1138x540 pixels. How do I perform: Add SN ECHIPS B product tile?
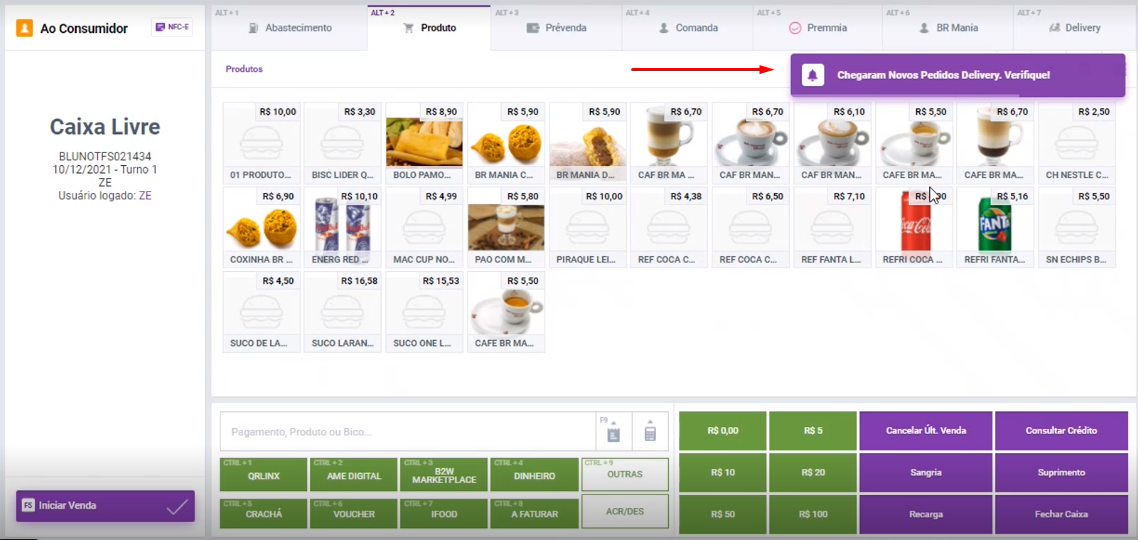coord(1077,227)
